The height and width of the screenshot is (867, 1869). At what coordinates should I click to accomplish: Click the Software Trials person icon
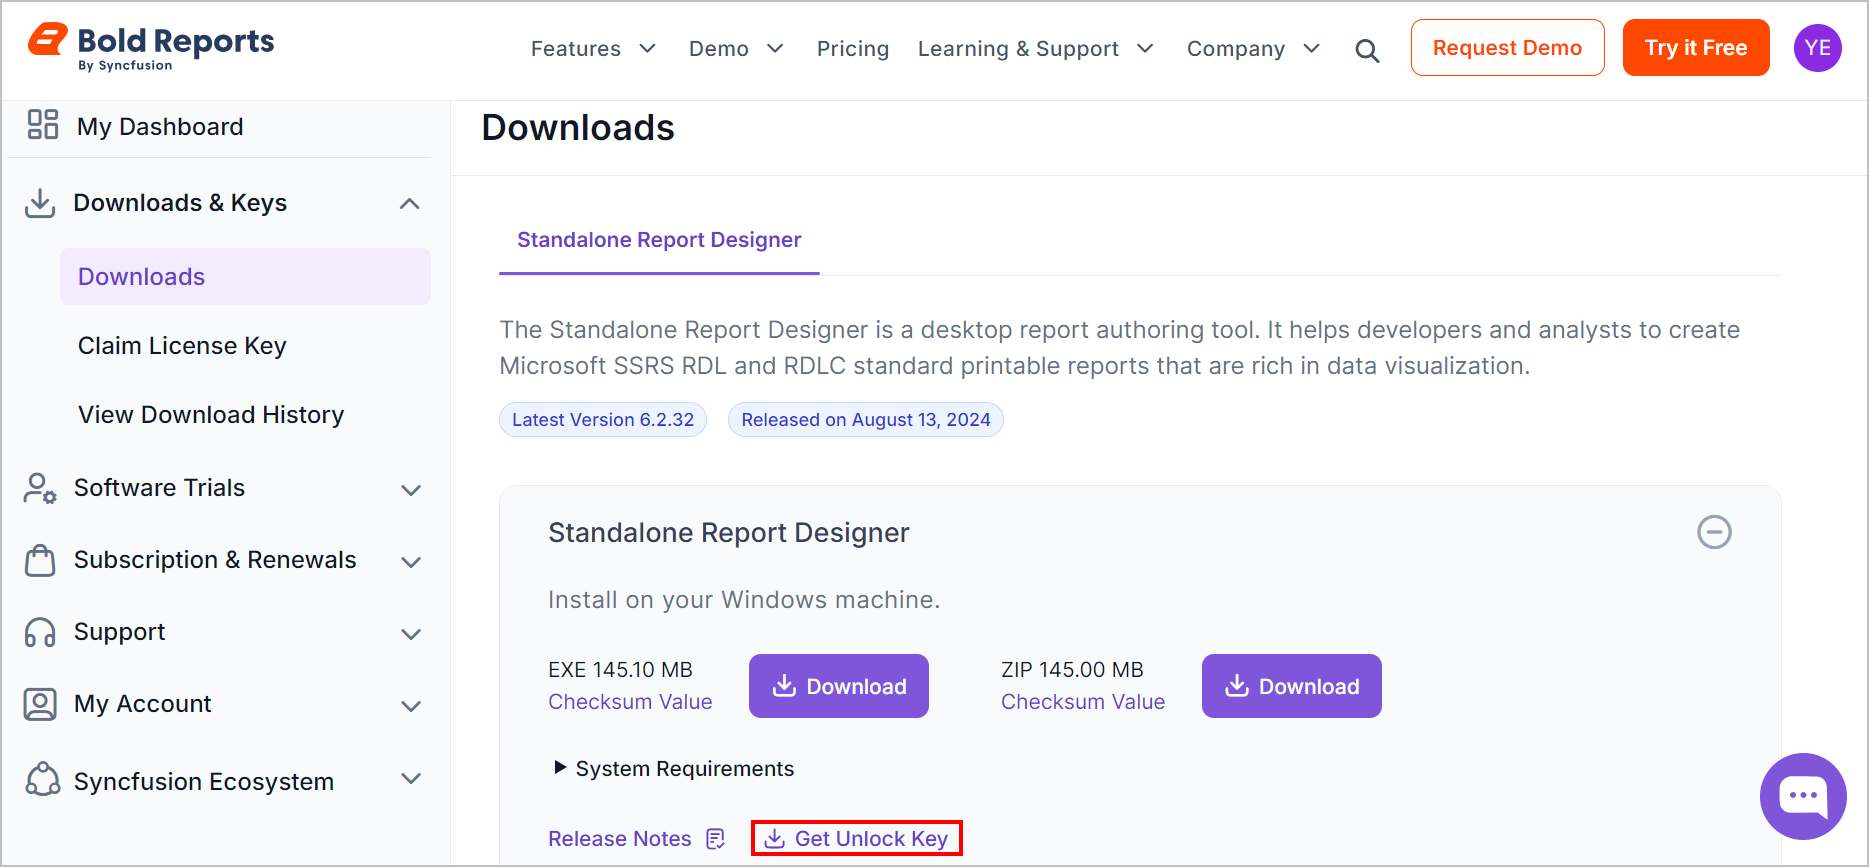click(x=40, y=488)
